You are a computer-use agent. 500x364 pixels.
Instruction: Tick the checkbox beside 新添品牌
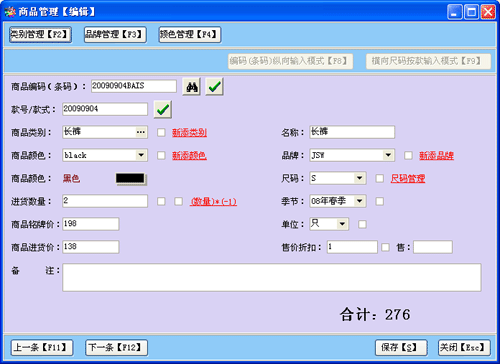(x=408, y=155)
